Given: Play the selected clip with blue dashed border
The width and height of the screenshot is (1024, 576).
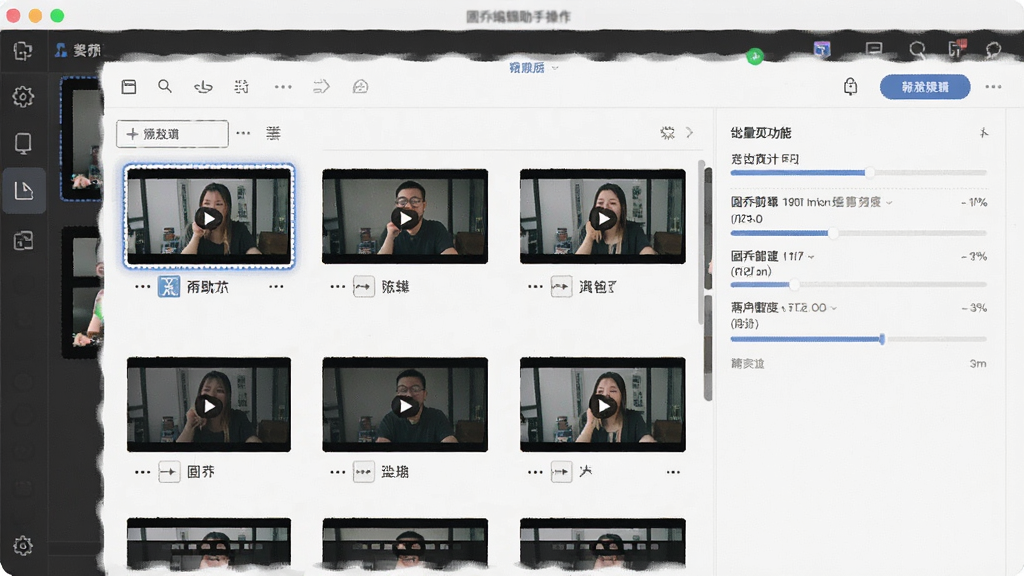Looking at the screenshot, I should pyautogui.click(x=209, y=218).
